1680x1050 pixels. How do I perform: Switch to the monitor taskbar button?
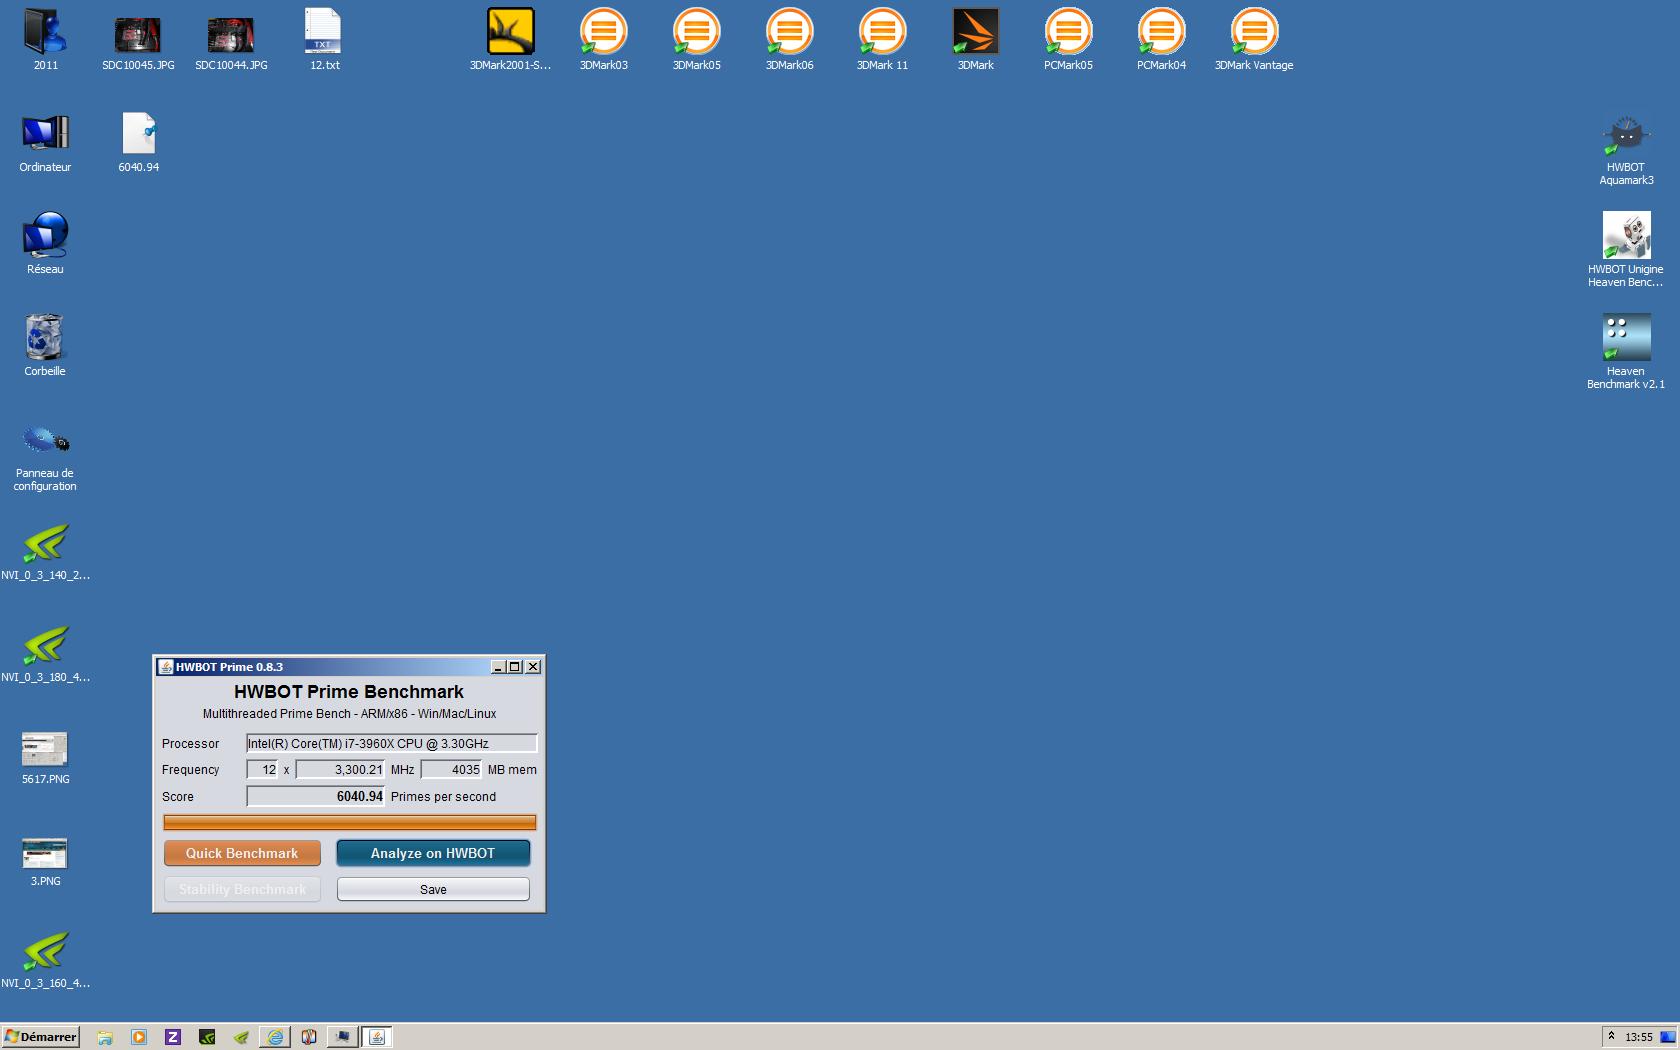coord(343,1037)
